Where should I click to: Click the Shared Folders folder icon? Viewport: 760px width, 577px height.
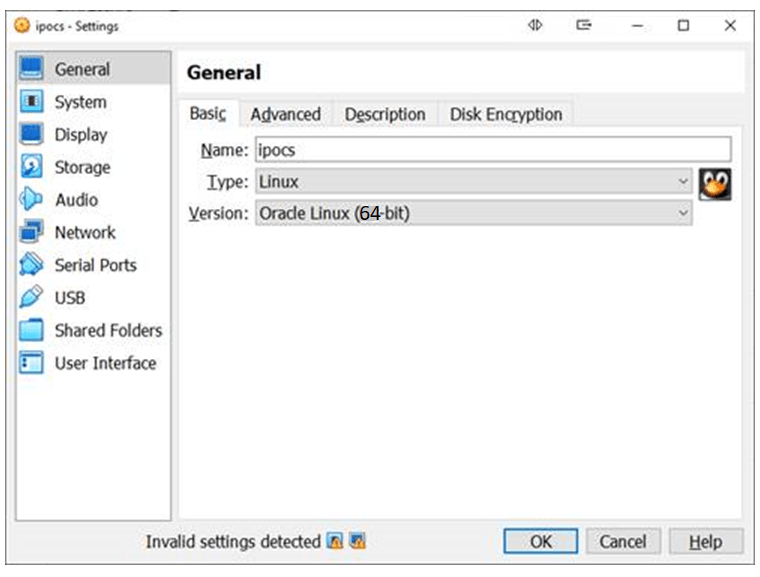[31, 330]
